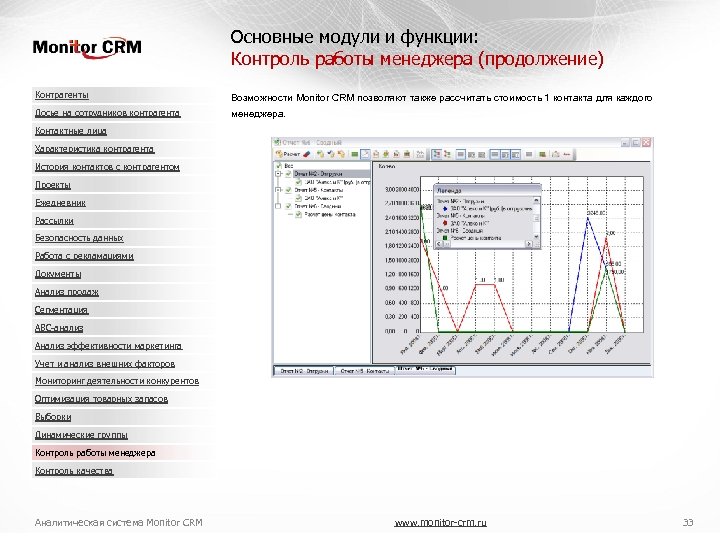Collapse the Отчет №2 - Отгрузки tree node
This screenshot has width=720, height=540.
[x=278, y=174]
